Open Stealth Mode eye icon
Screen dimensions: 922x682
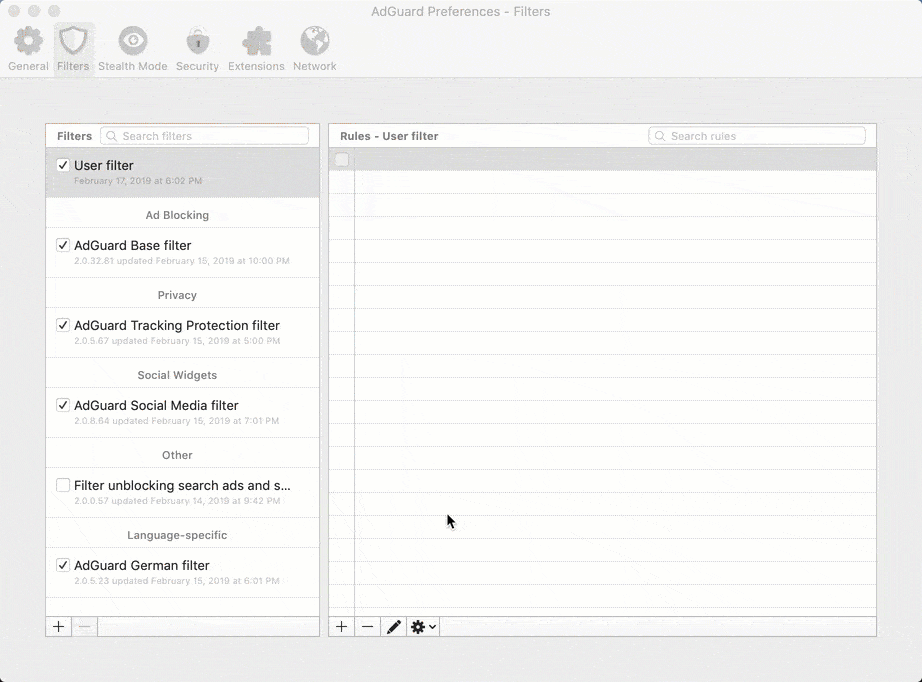[x=133, y=41]
